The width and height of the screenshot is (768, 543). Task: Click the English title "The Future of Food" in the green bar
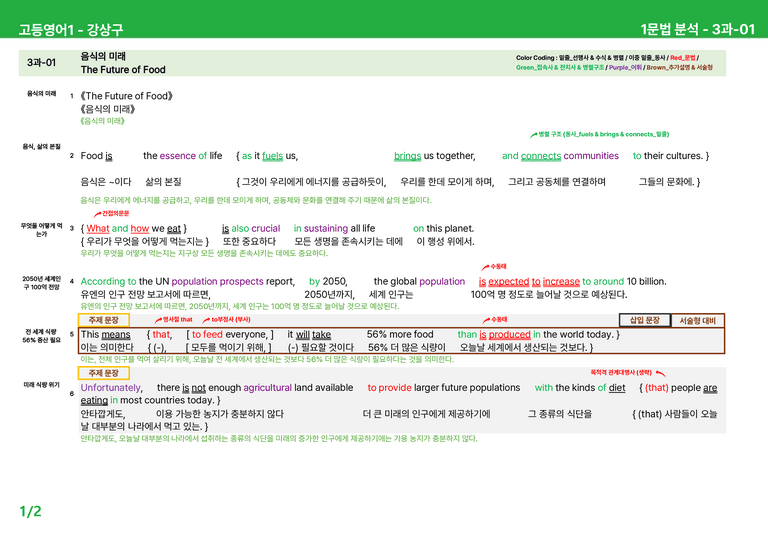coord(123,70)
